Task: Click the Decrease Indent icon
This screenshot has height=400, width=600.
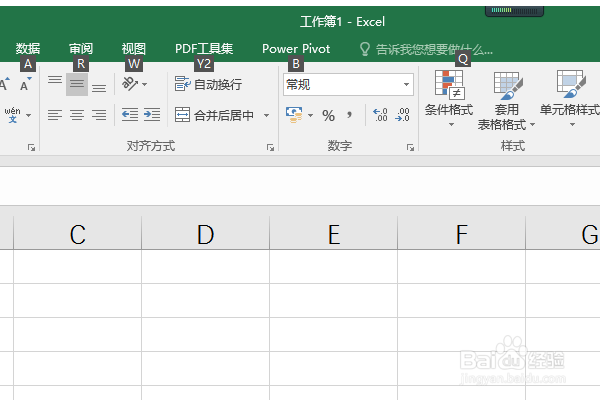Action: (130, 115)
